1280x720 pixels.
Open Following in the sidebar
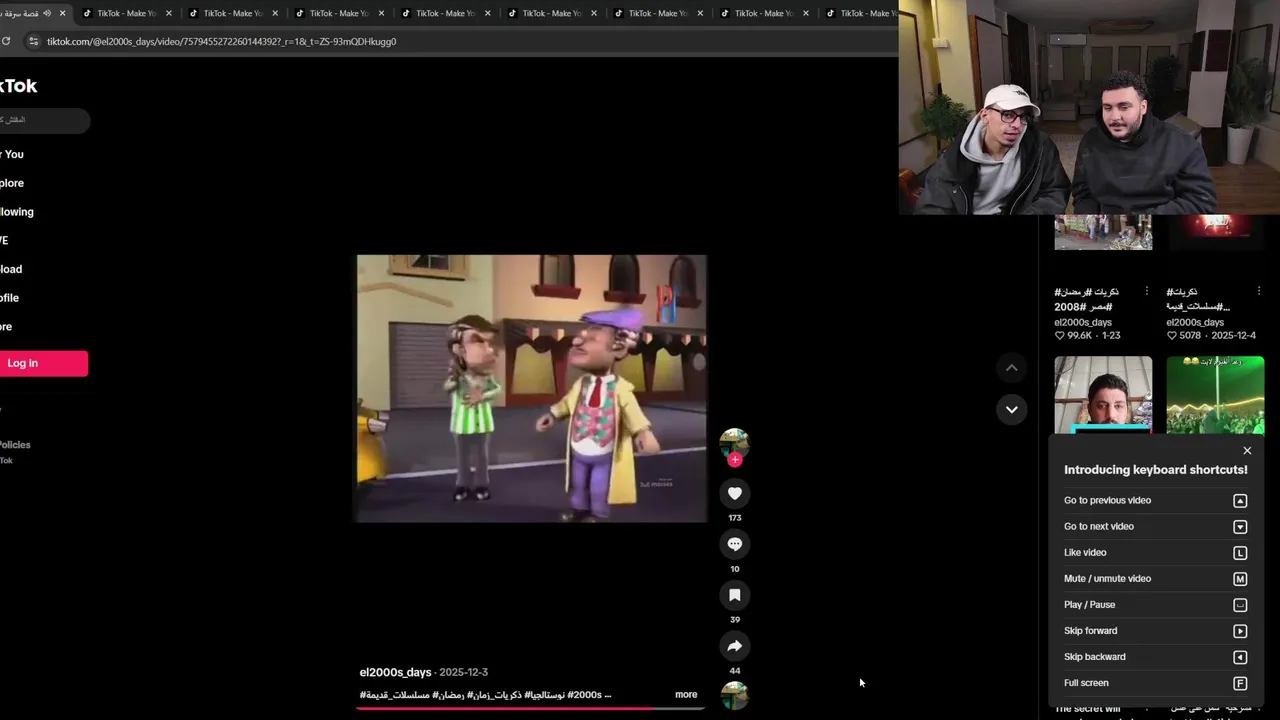[x=17, y=212]
